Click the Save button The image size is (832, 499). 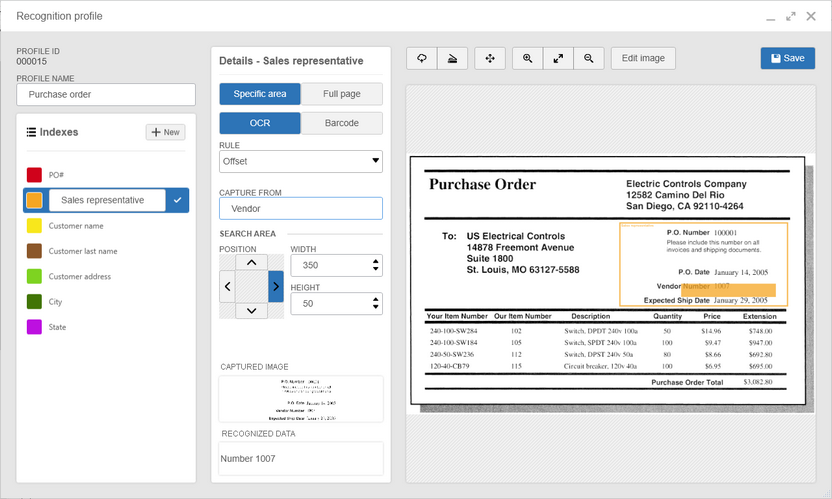[x=787, y=58]
